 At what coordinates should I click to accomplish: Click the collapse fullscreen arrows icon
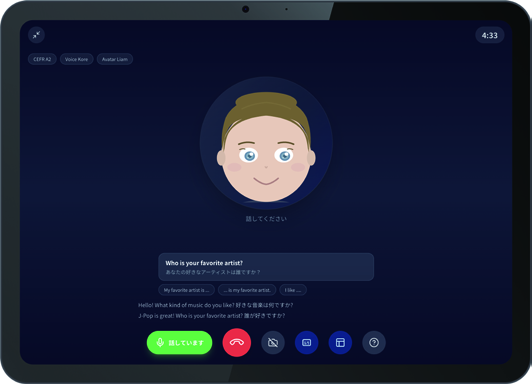click(x=36, y=35)
